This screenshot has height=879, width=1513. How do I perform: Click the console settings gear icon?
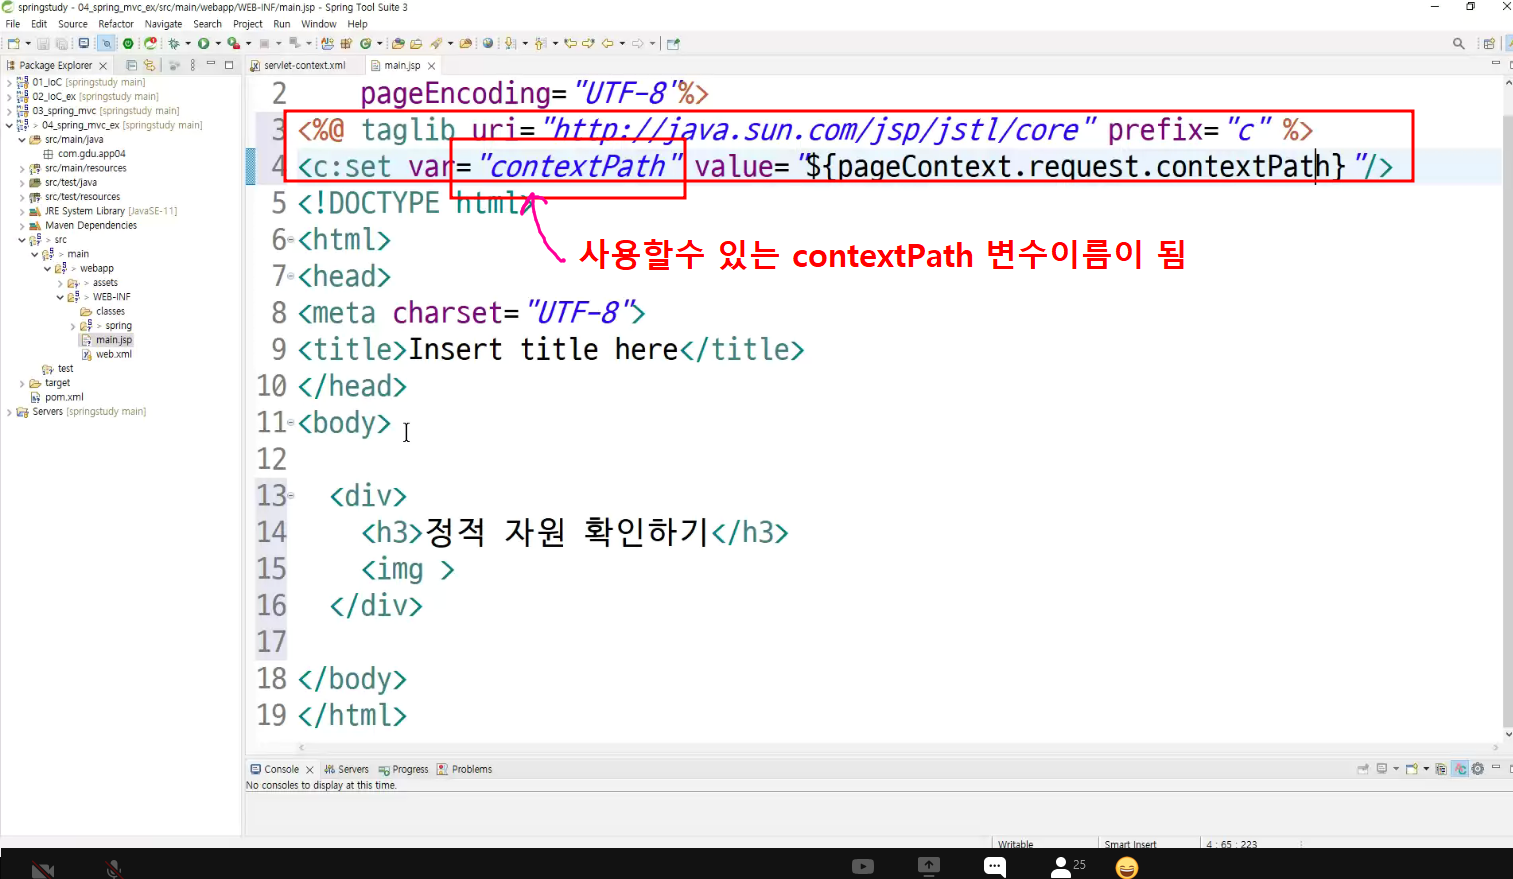[x=1477, y=769]
